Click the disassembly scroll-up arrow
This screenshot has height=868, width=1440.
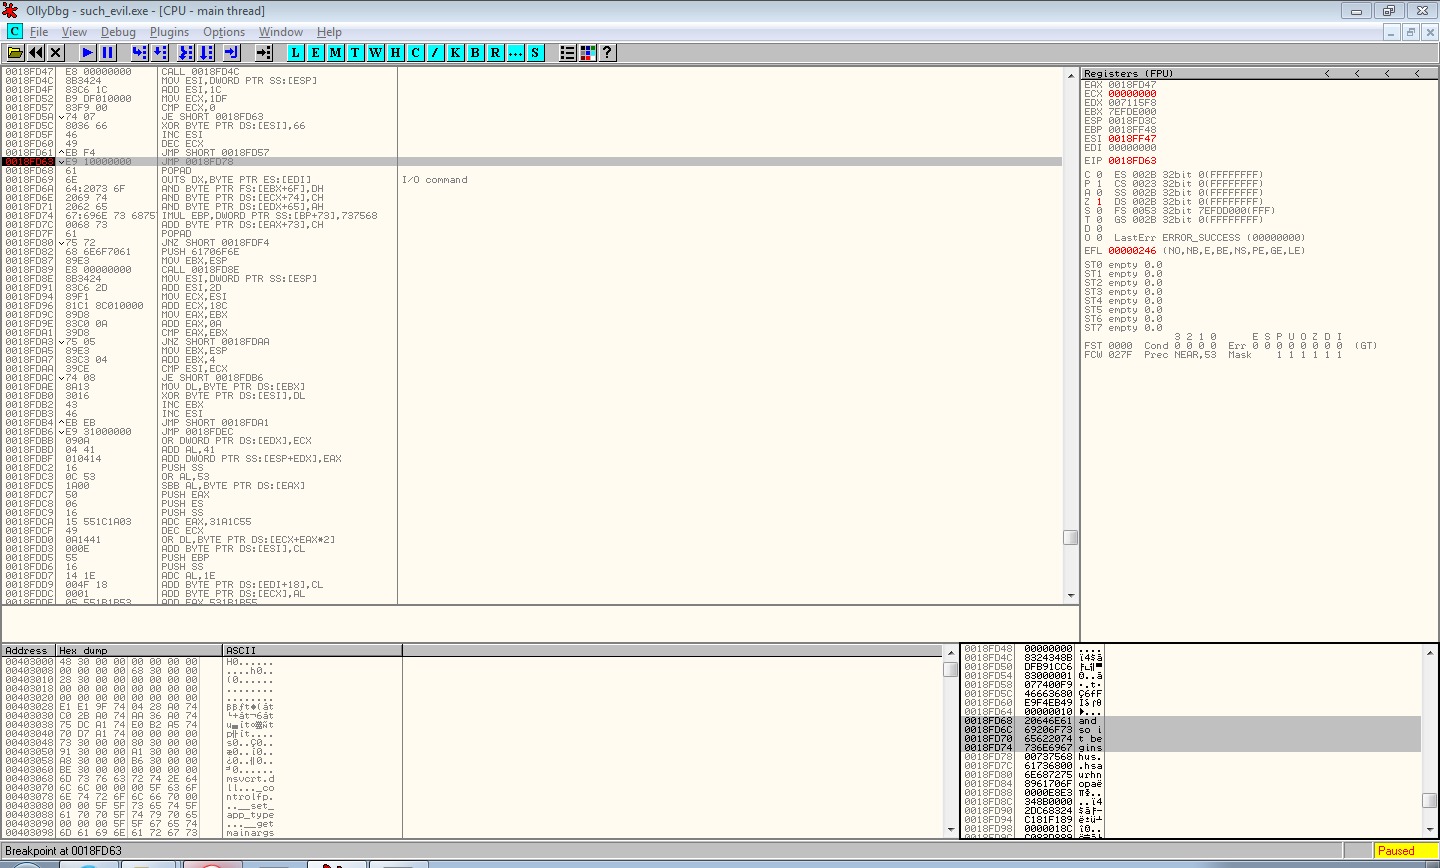[1070, 75]
